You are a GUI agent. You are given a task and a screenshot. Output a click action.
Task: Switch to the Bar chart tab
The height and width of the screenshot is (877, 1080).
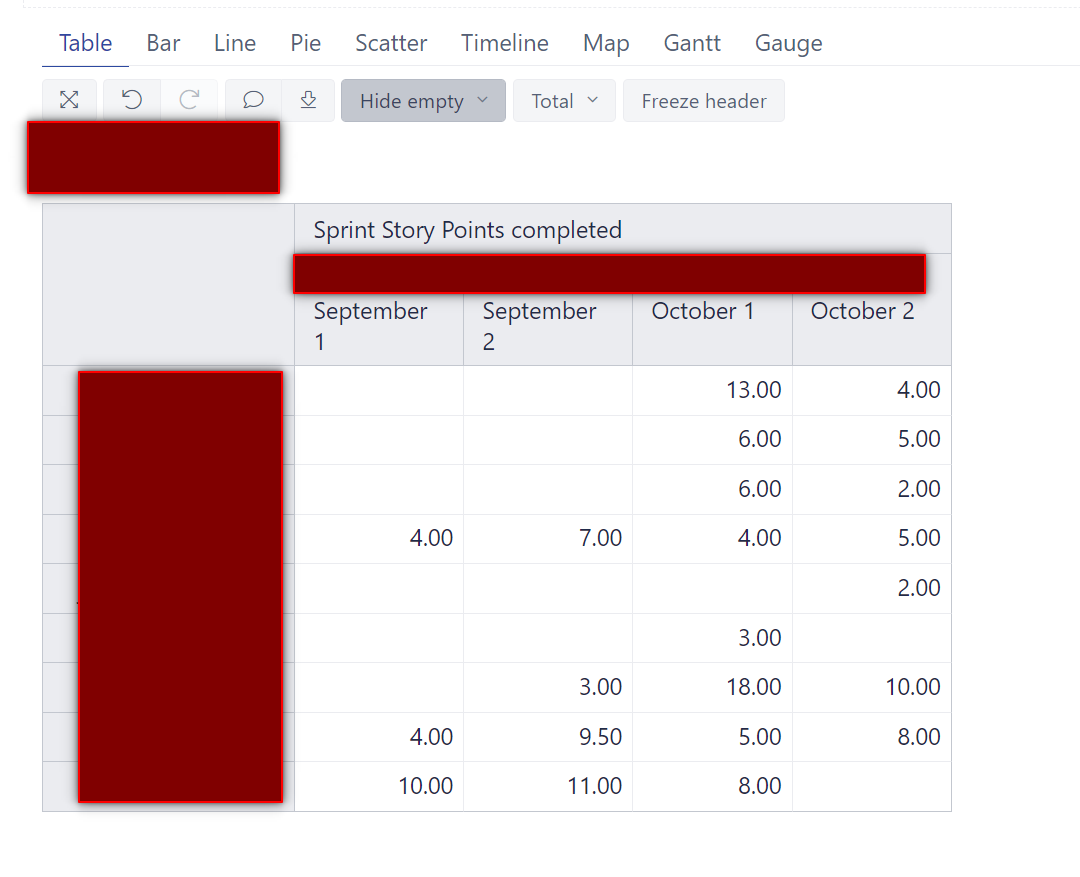(163, 43)
